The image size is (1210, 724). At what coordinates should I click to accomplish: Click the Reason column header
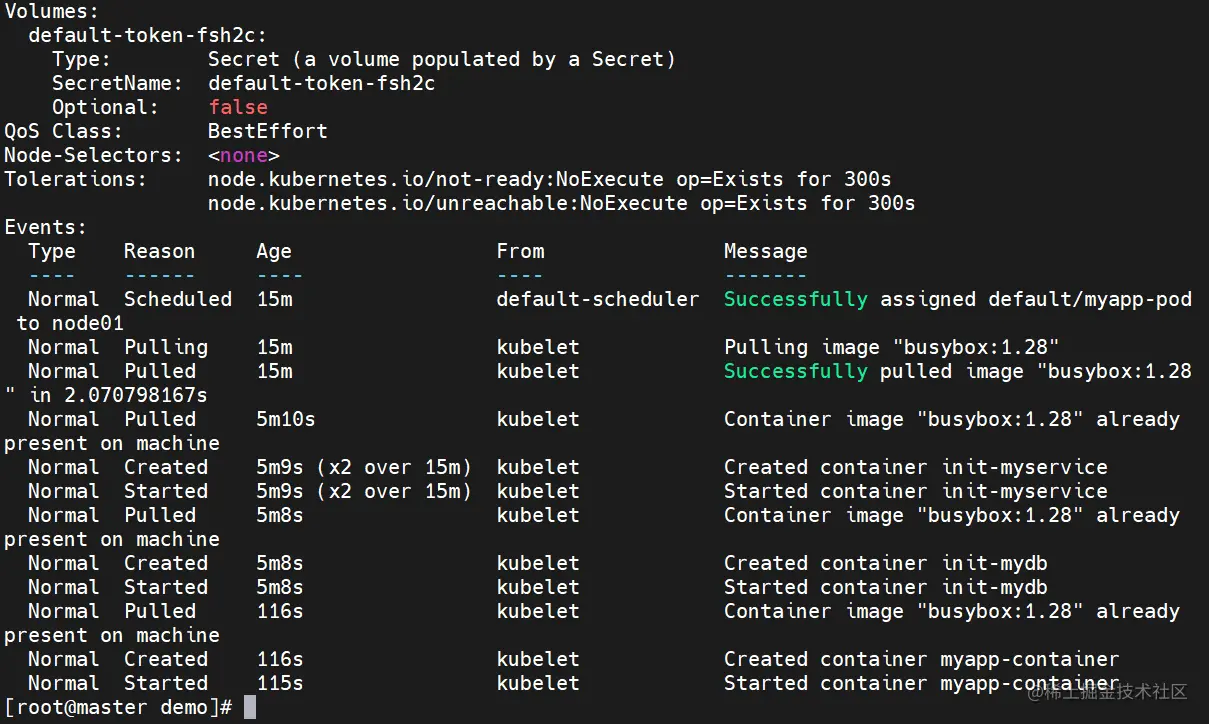(159, 251)
